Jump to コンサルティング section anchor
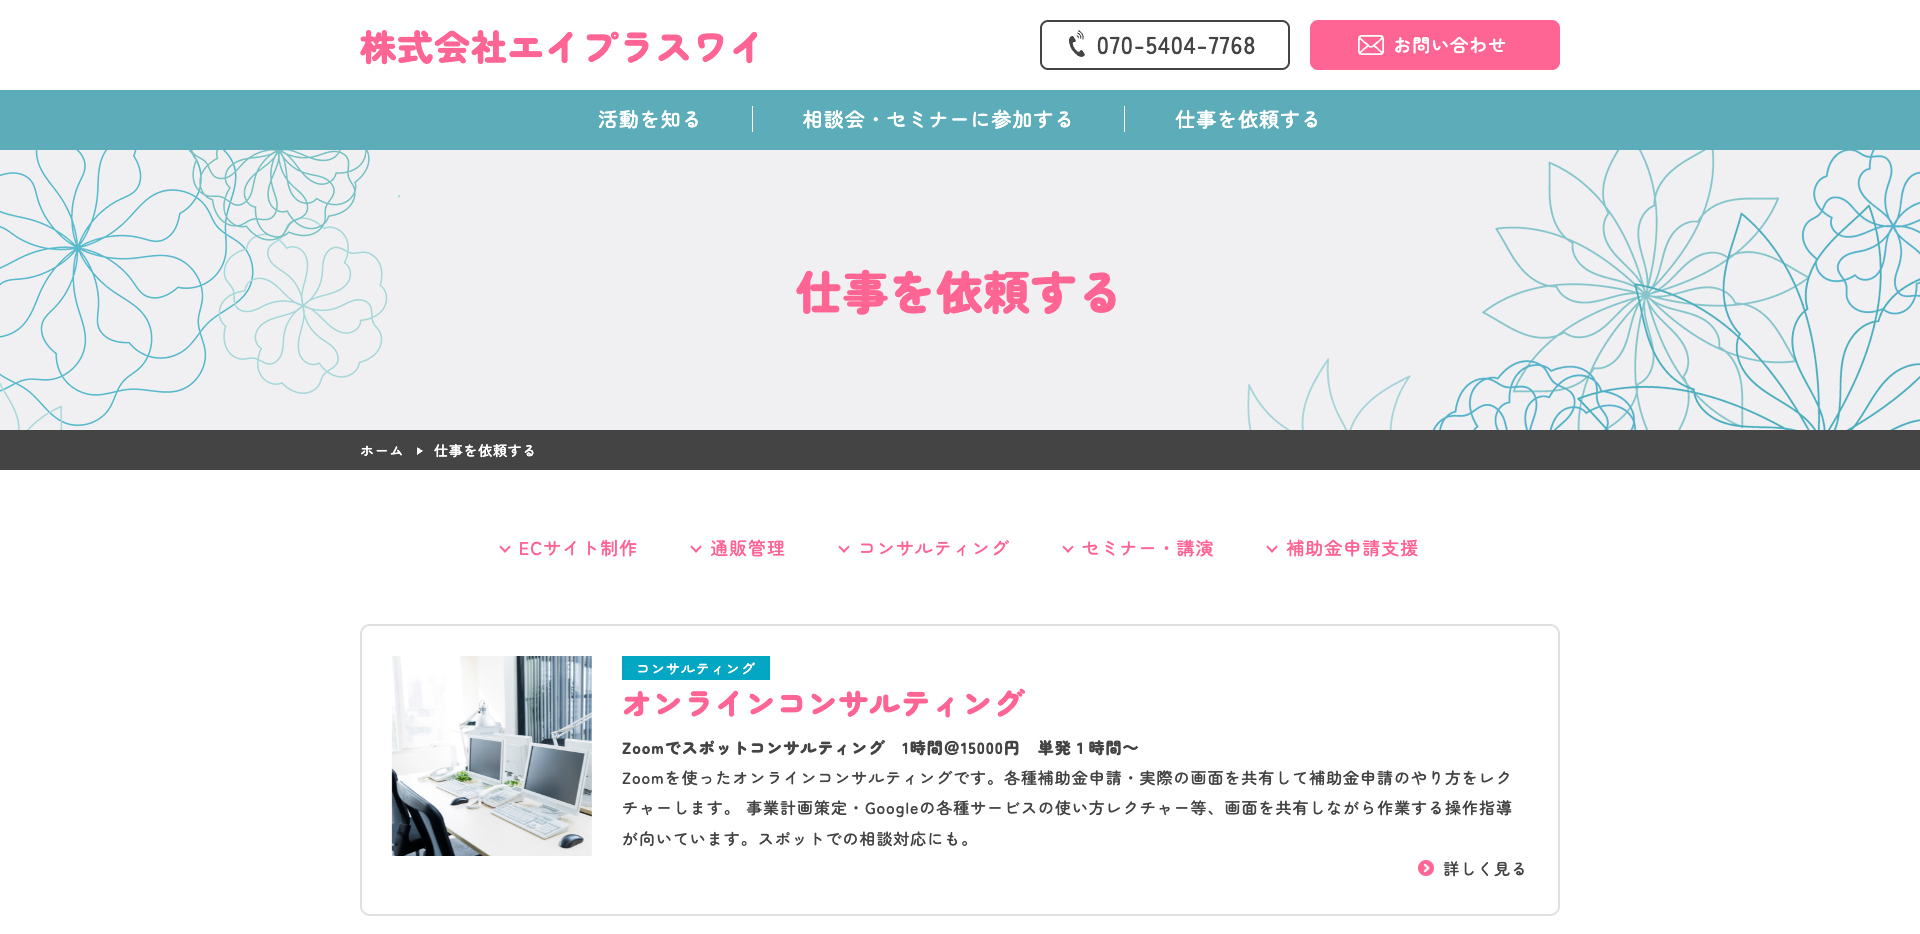1920x934 pixels. [x=933, y=549]
